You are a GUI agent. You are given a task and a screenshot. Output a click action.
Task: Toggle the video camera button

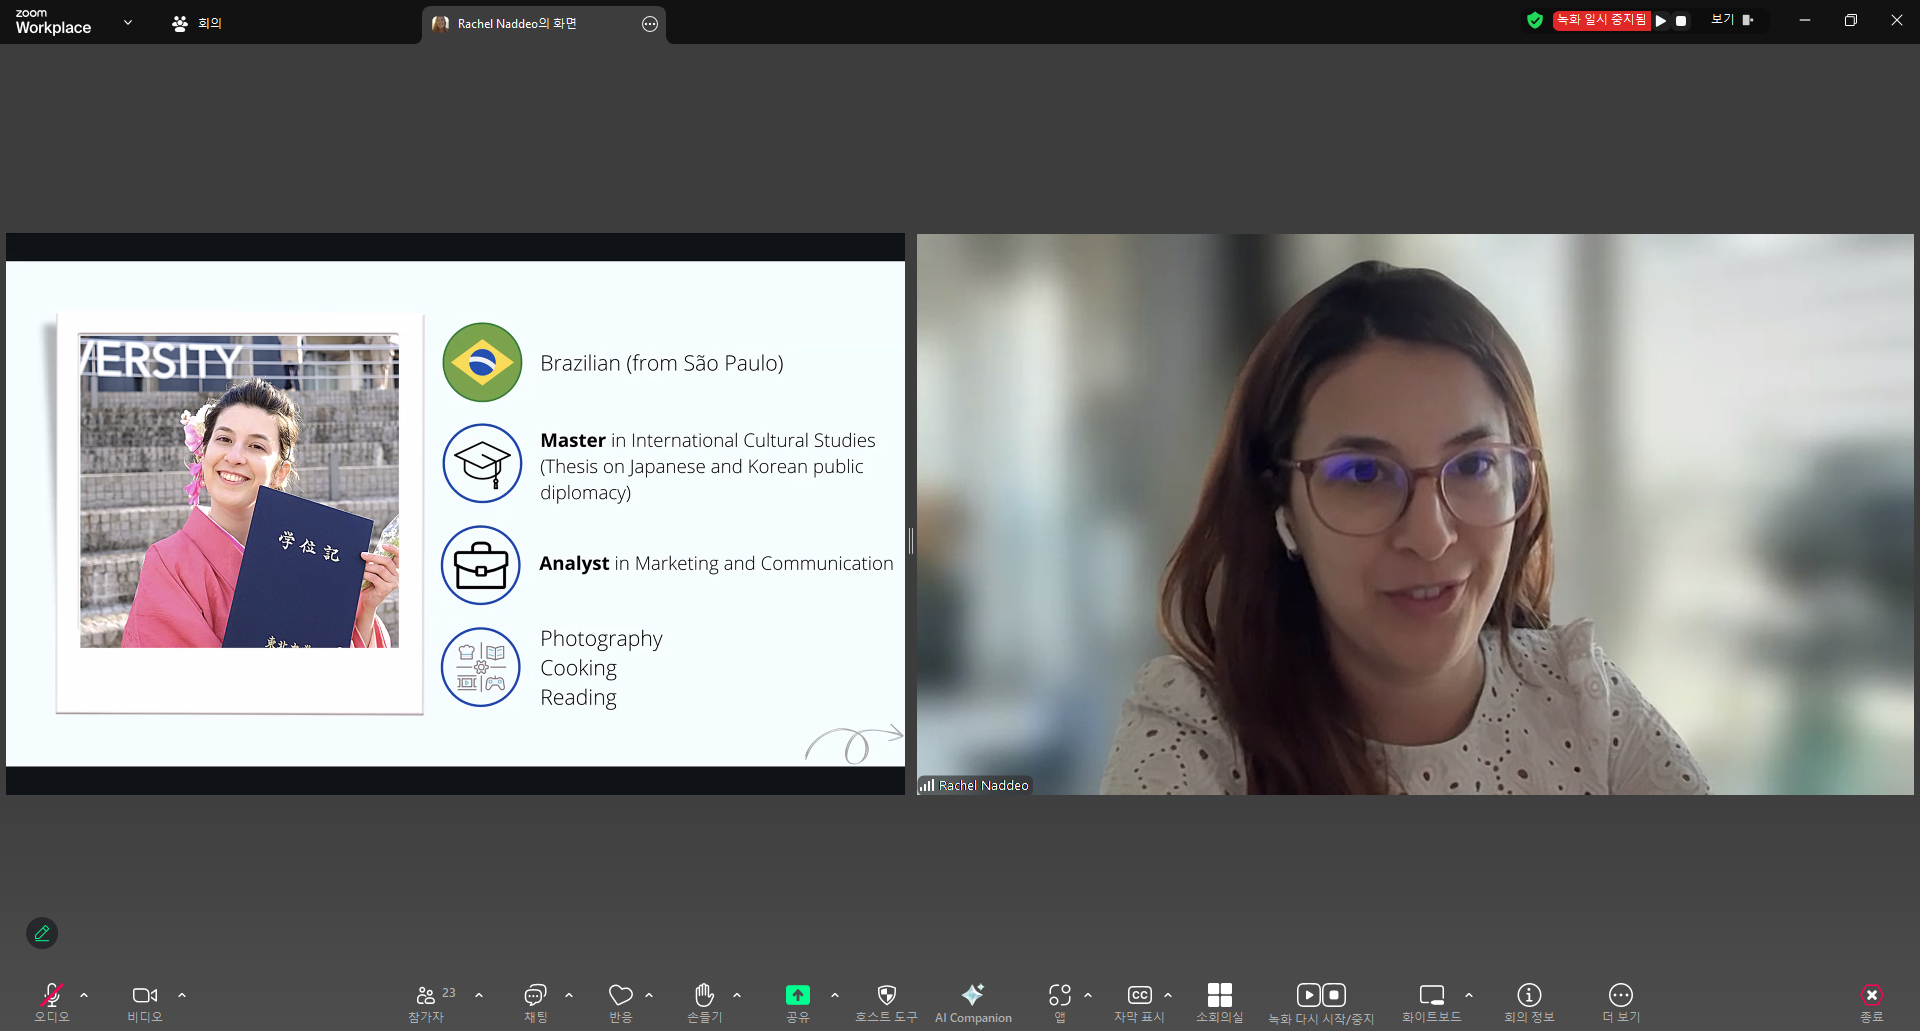tap(144, 996)
